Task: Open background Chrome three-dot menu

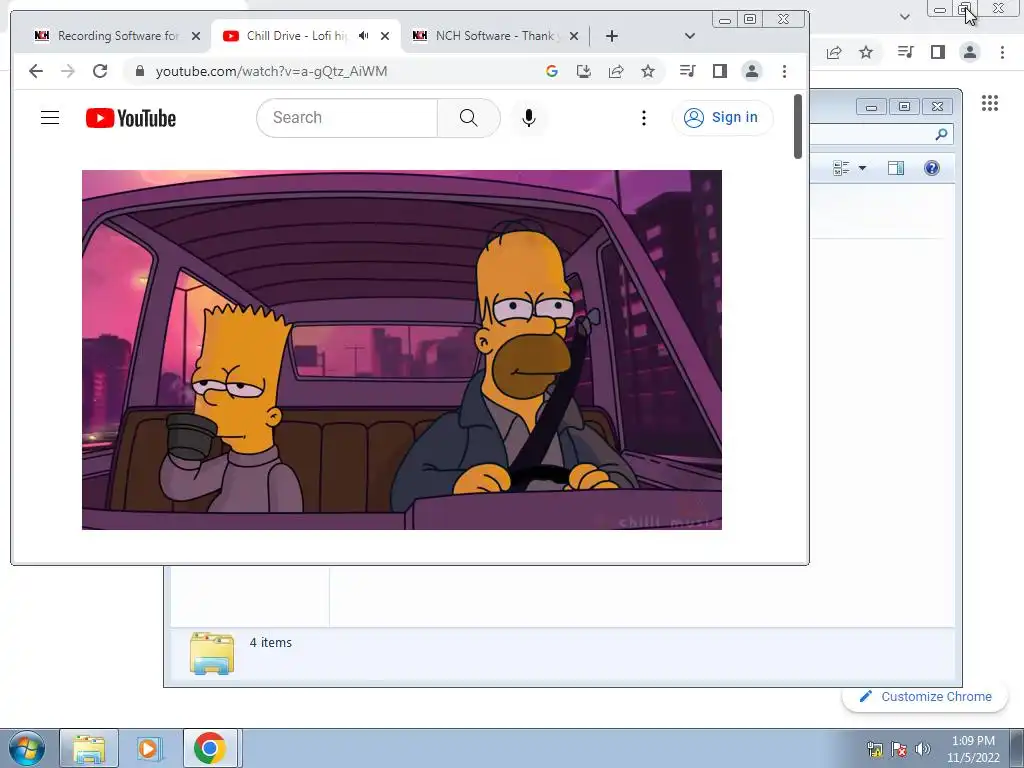Action: point(1002,52)
